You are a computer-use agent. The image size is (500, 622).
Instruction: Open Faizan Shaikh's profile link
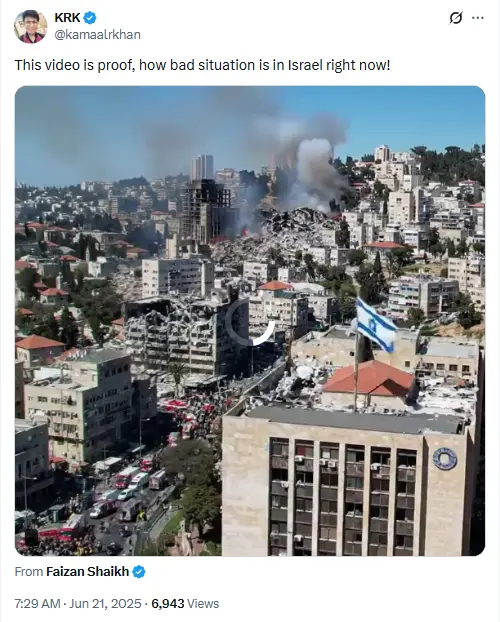click(x=87, y=572)
